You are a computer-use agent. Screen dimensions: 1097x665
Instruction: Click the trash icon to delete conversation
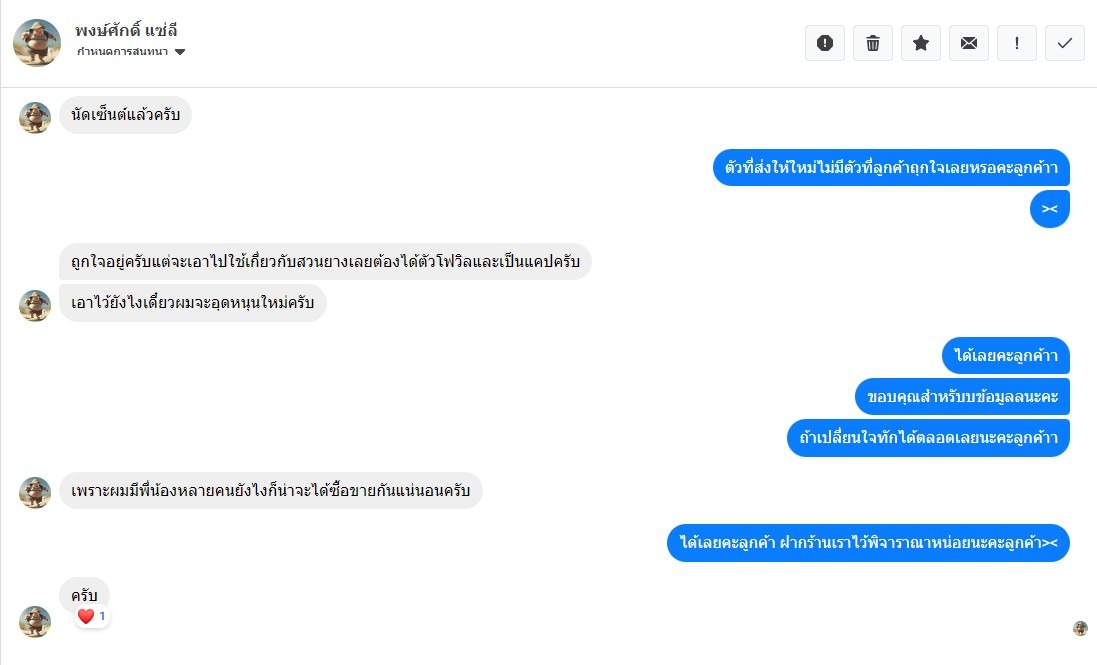(873, 43)
